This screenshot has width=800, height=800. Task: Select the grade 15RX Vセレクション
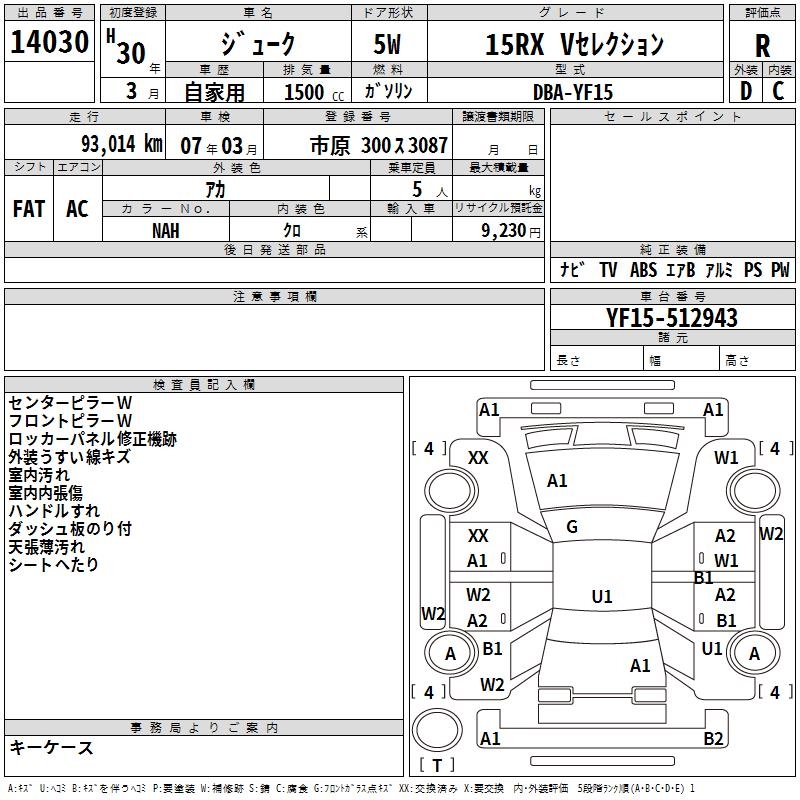coord(574,44)
